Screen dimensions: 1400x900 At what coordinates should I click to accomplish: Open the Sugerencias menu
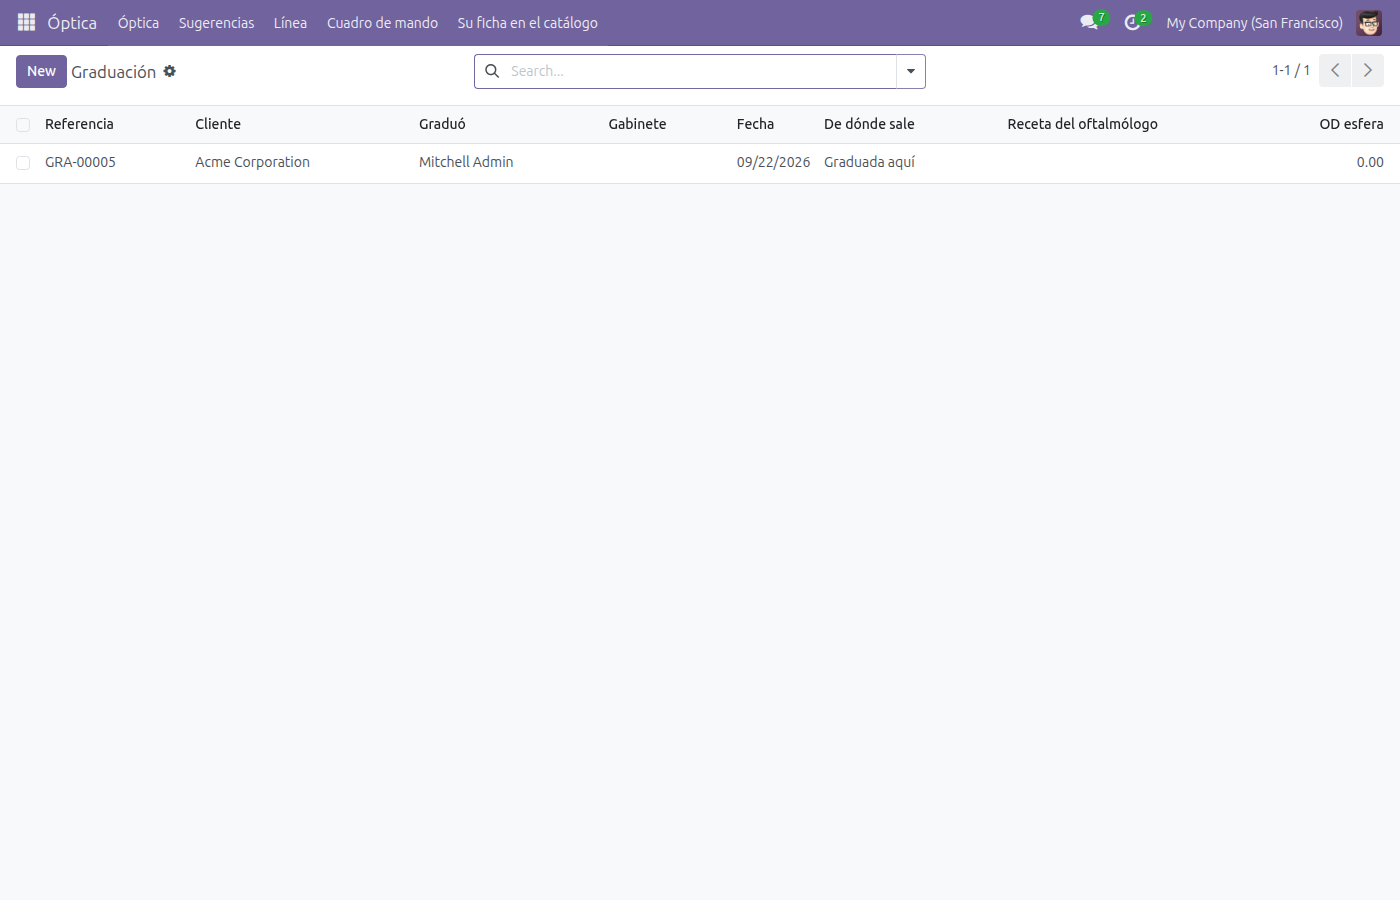click(x=216, y=22)
